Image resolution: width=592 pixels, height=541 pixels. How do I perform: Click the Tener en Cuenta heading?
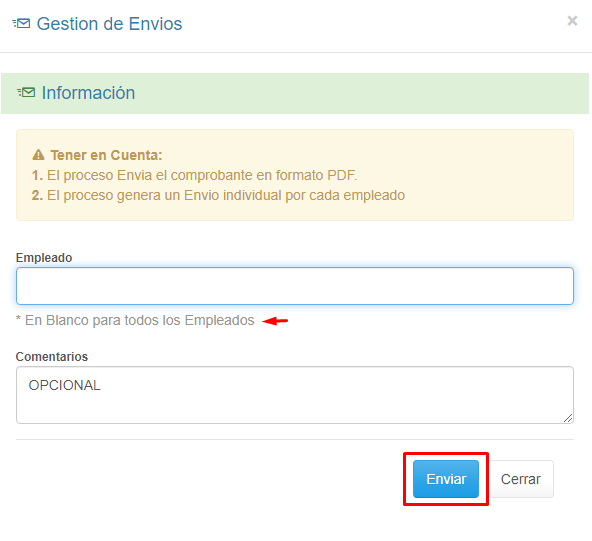click(106, 155)
